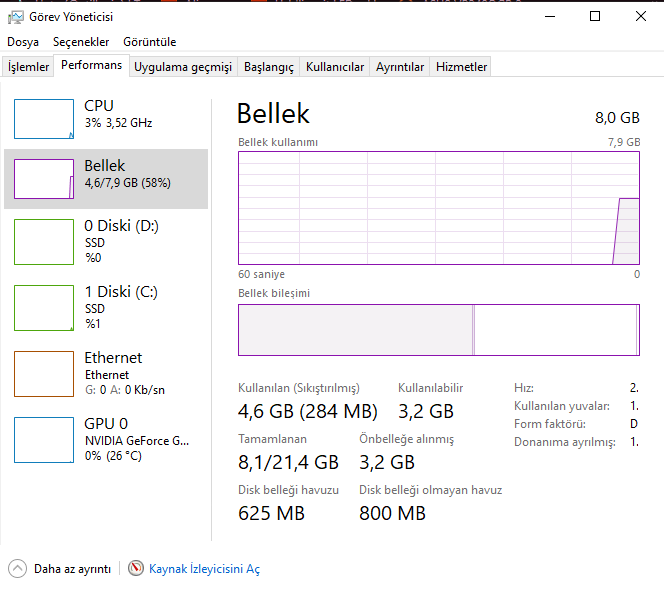Switch to the Başlangıç tab
The height and width of the screenshot is (593, 664).
(269, 67)
